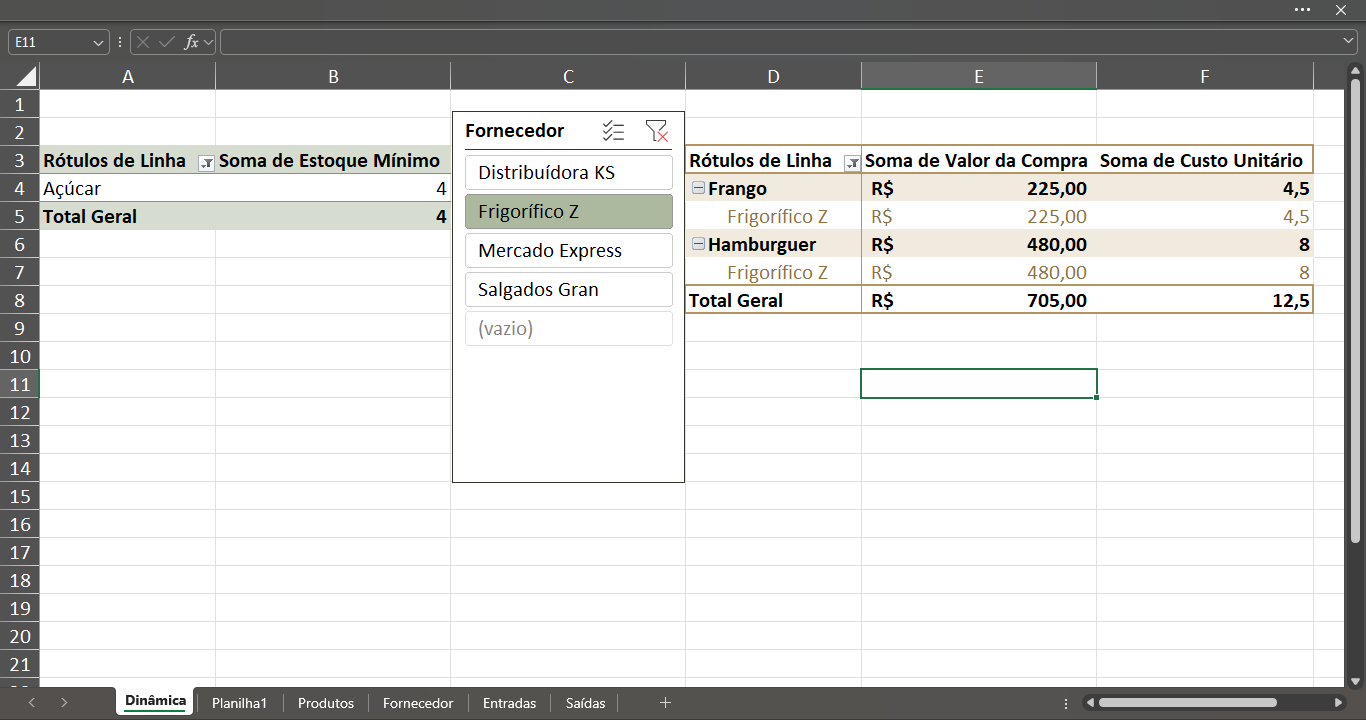
Task: Click the sheet tab bar options dots
Action: [x=1066, y=703]
